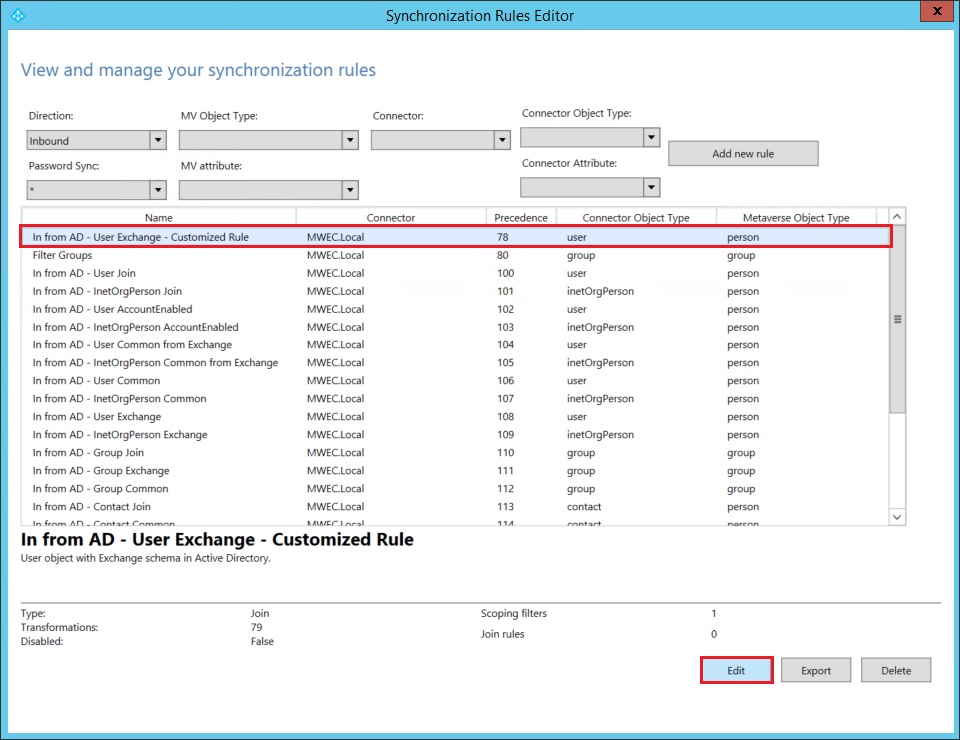Delete the selected rule

(896, 670)
